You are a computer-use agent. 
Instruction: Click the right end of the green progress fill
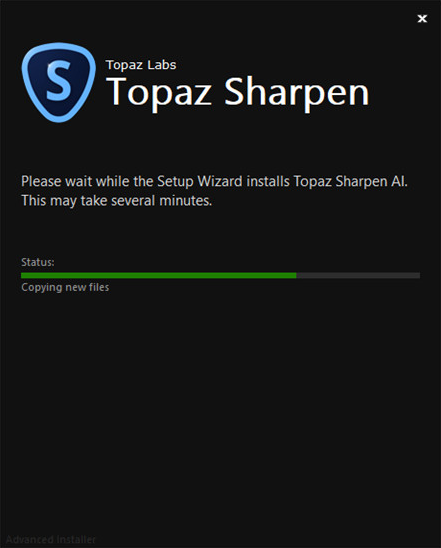click(294, 275)
